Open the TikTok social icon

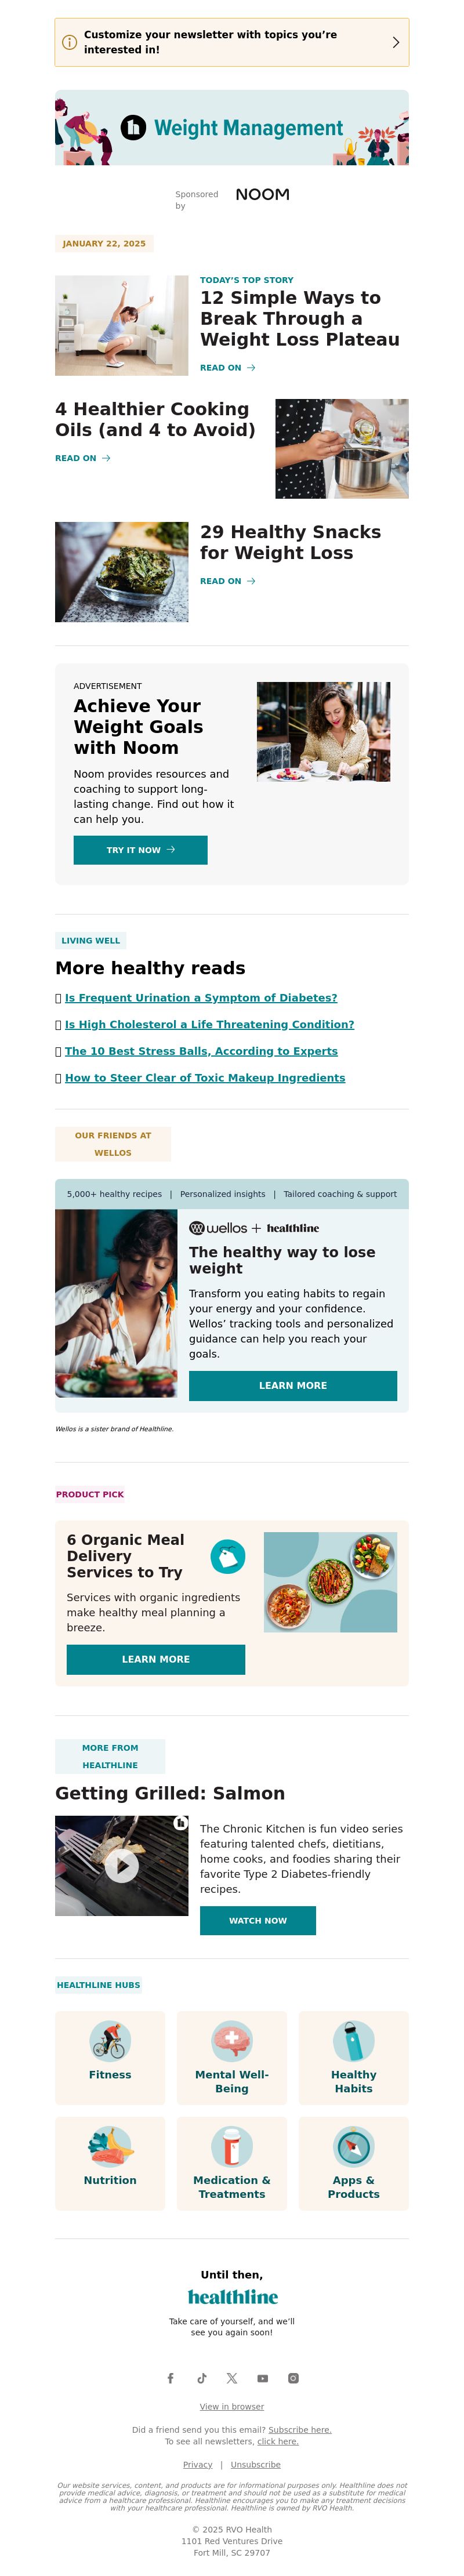tap(201, 2378)
